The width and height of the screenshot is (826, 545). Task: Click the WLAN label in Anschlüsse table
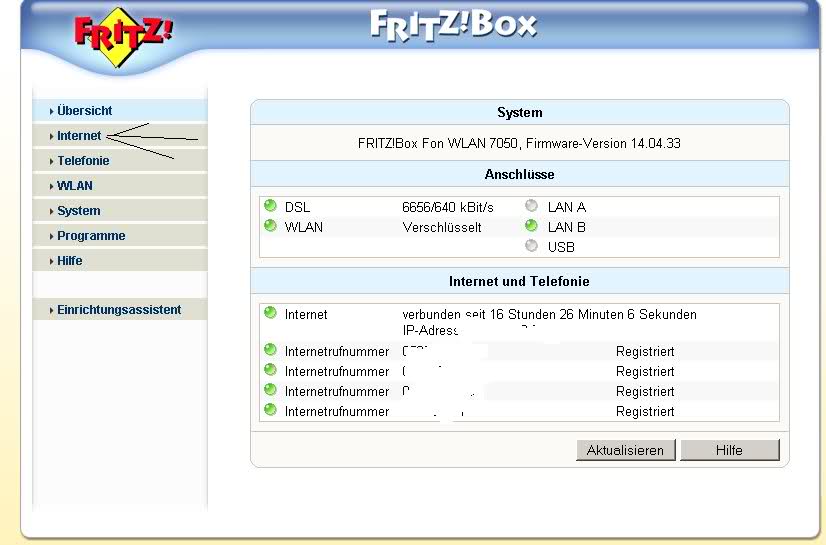(x=304, y=227)
